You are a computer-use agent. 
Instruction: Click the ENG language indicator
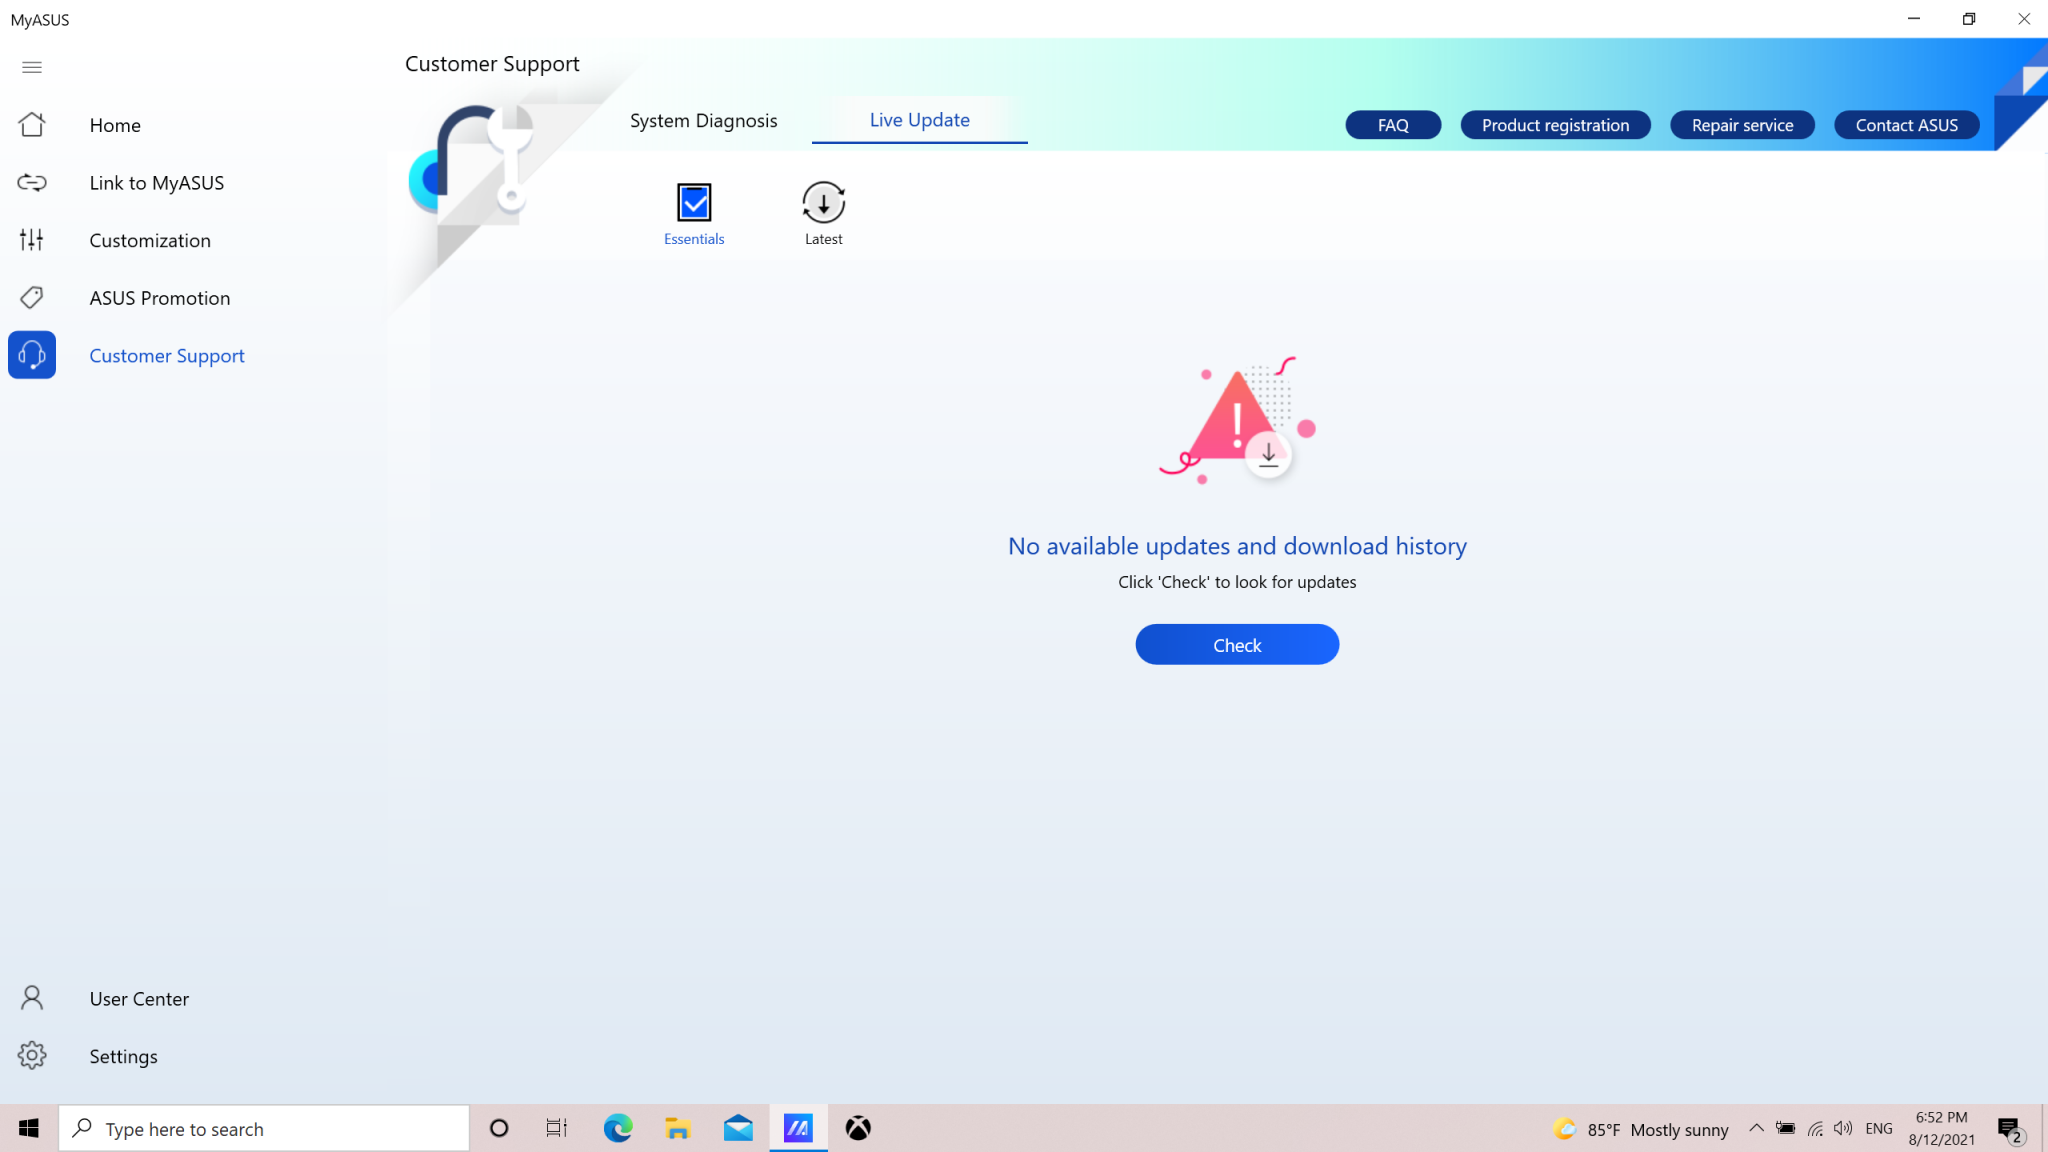(1878, 1128)
